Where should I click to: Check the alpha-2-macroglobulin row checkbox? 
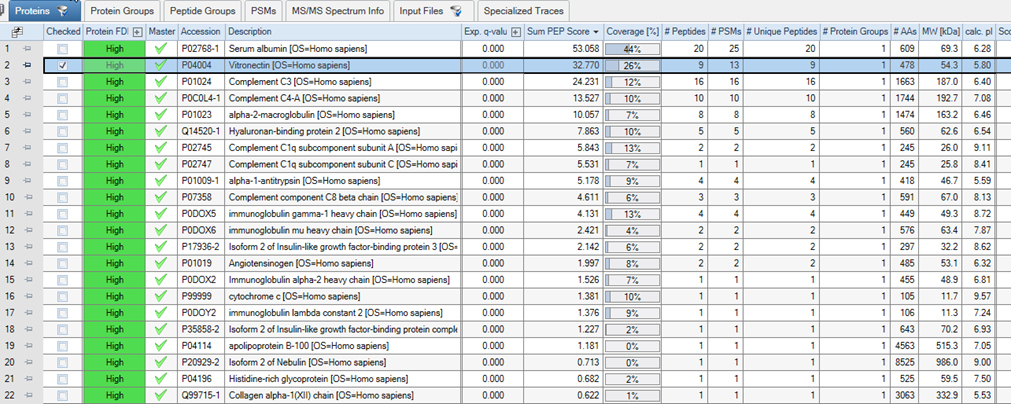63,115
